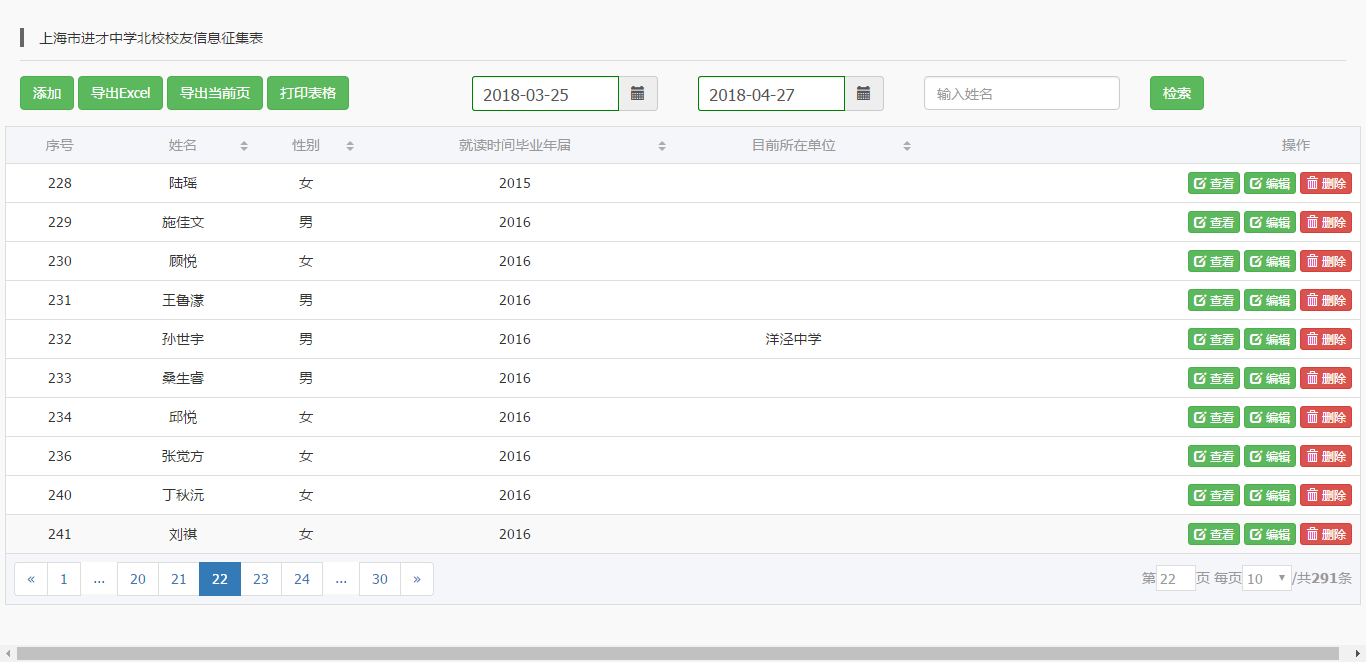1366x662 pixels.
Task: Export data with 导出Excel button
Action: tap(120, 93)
